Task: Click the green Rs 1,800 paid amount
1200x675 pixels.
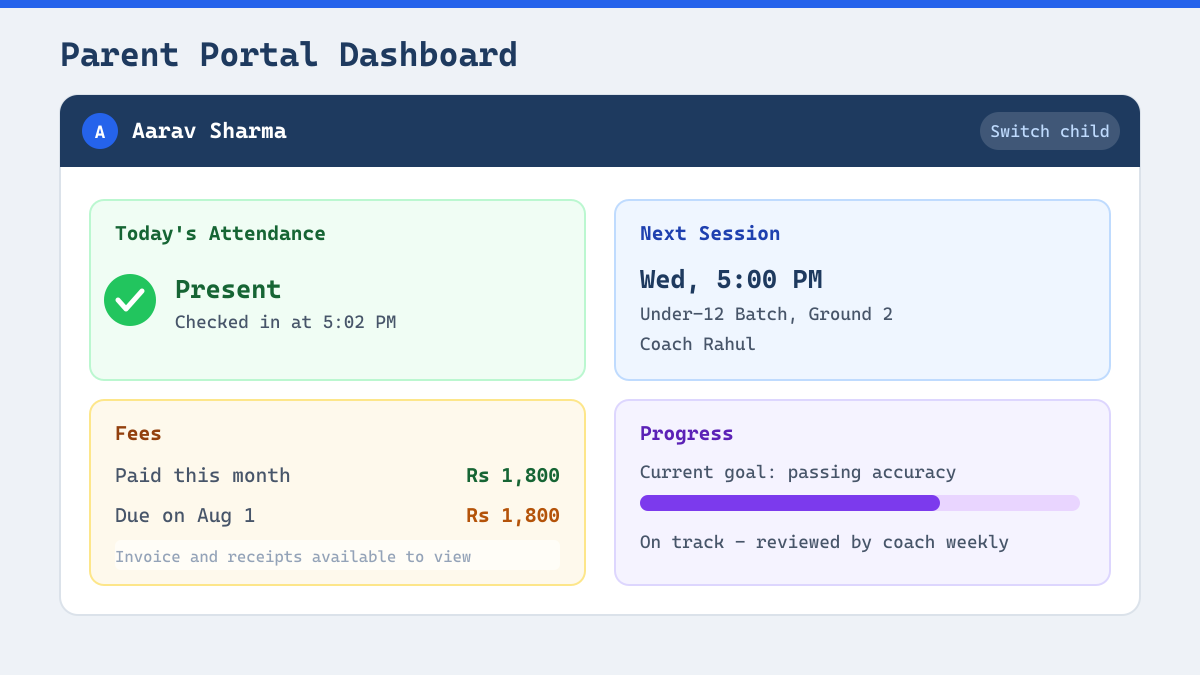Action: (x=513, y=475)
